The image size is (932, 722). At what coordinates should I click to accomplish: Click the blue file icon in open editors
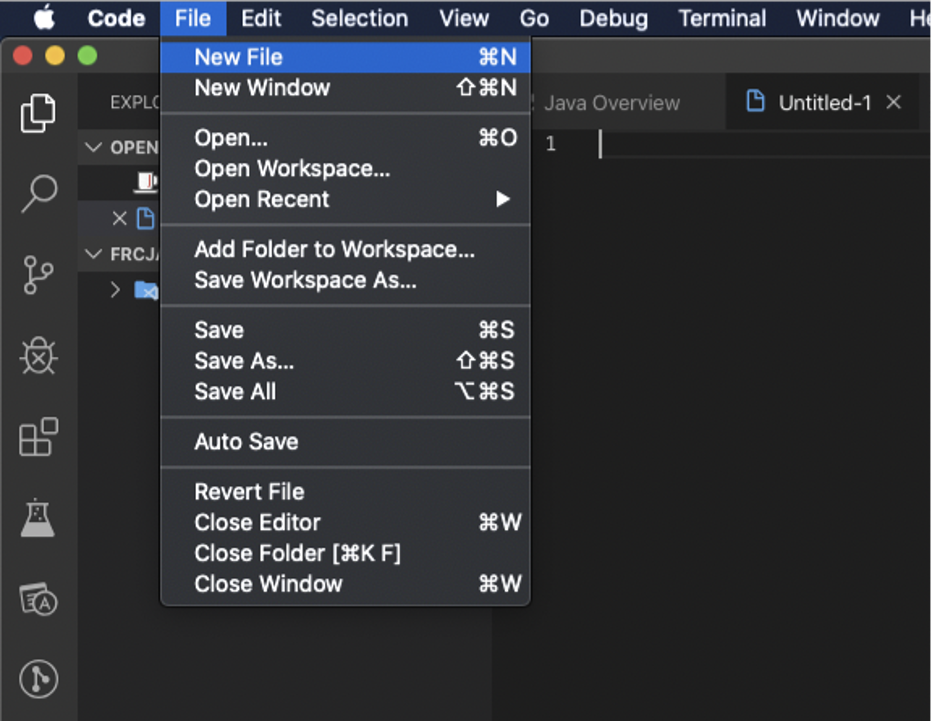(x=146, y=218)
